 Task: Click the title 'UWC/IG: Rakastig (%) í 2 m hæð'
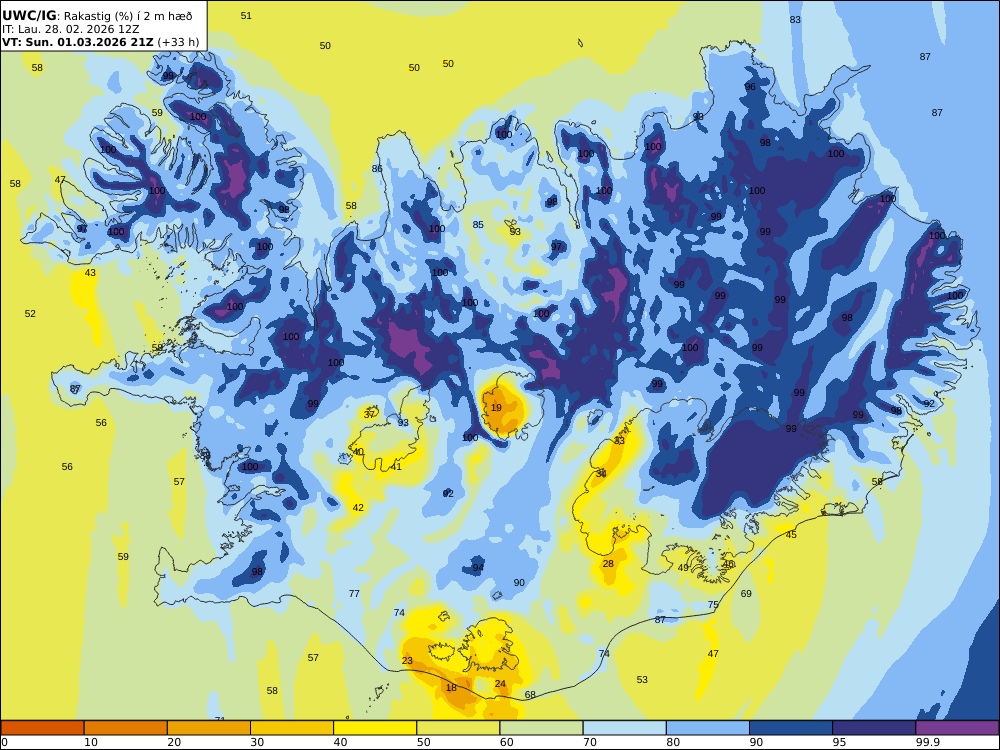97,16
